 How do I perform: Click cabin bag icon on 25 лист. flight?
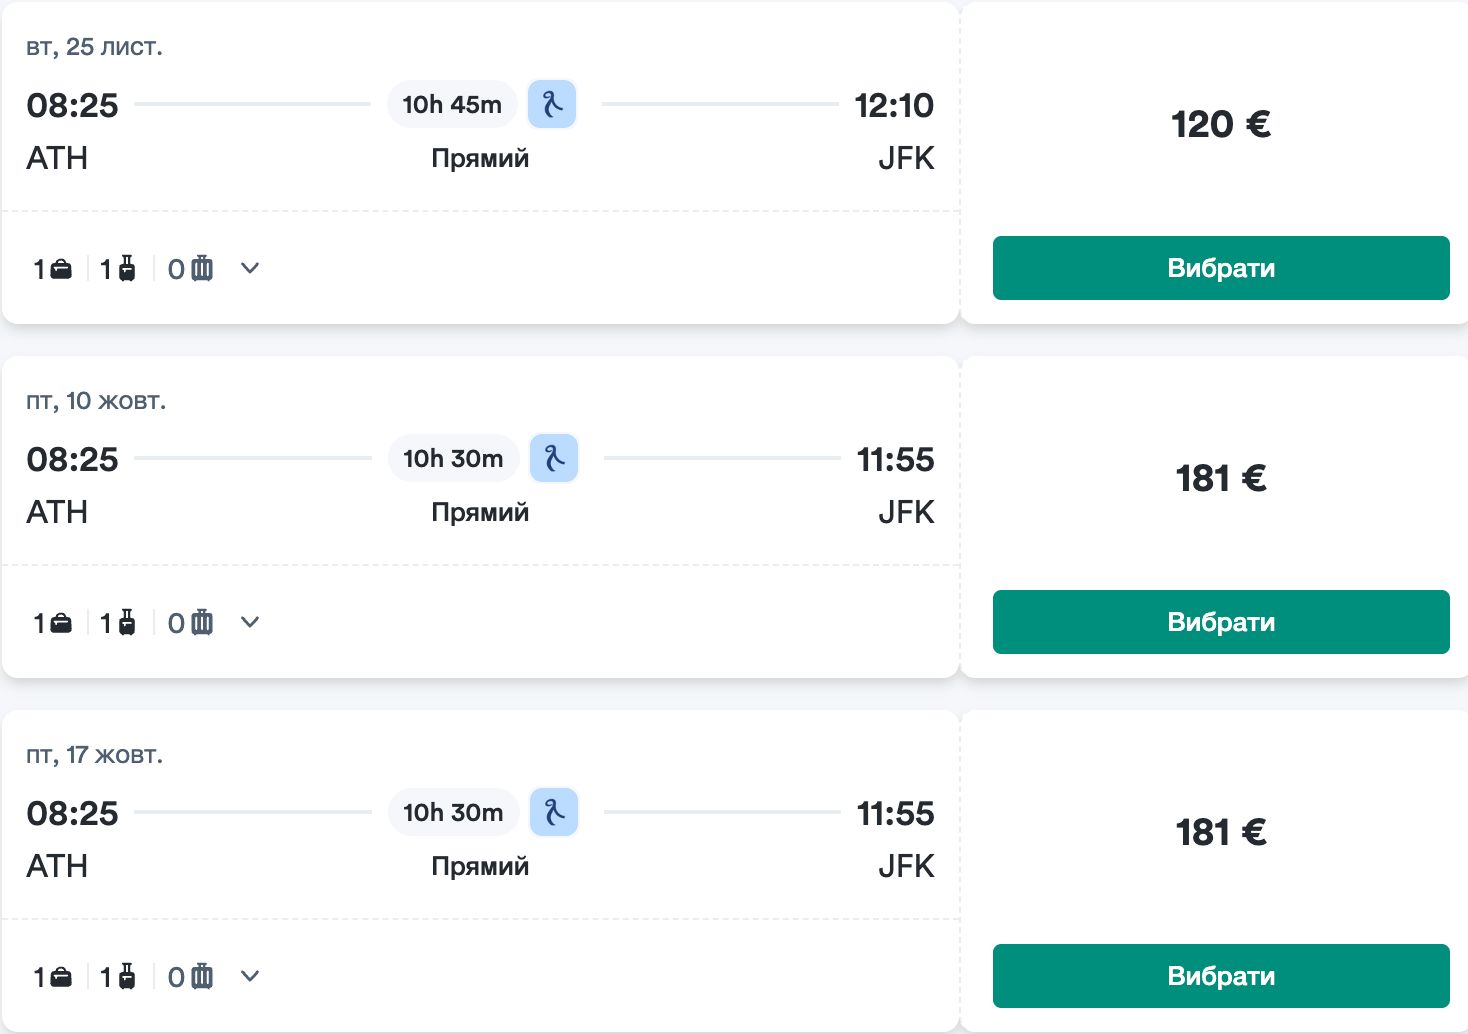point(127,269)
